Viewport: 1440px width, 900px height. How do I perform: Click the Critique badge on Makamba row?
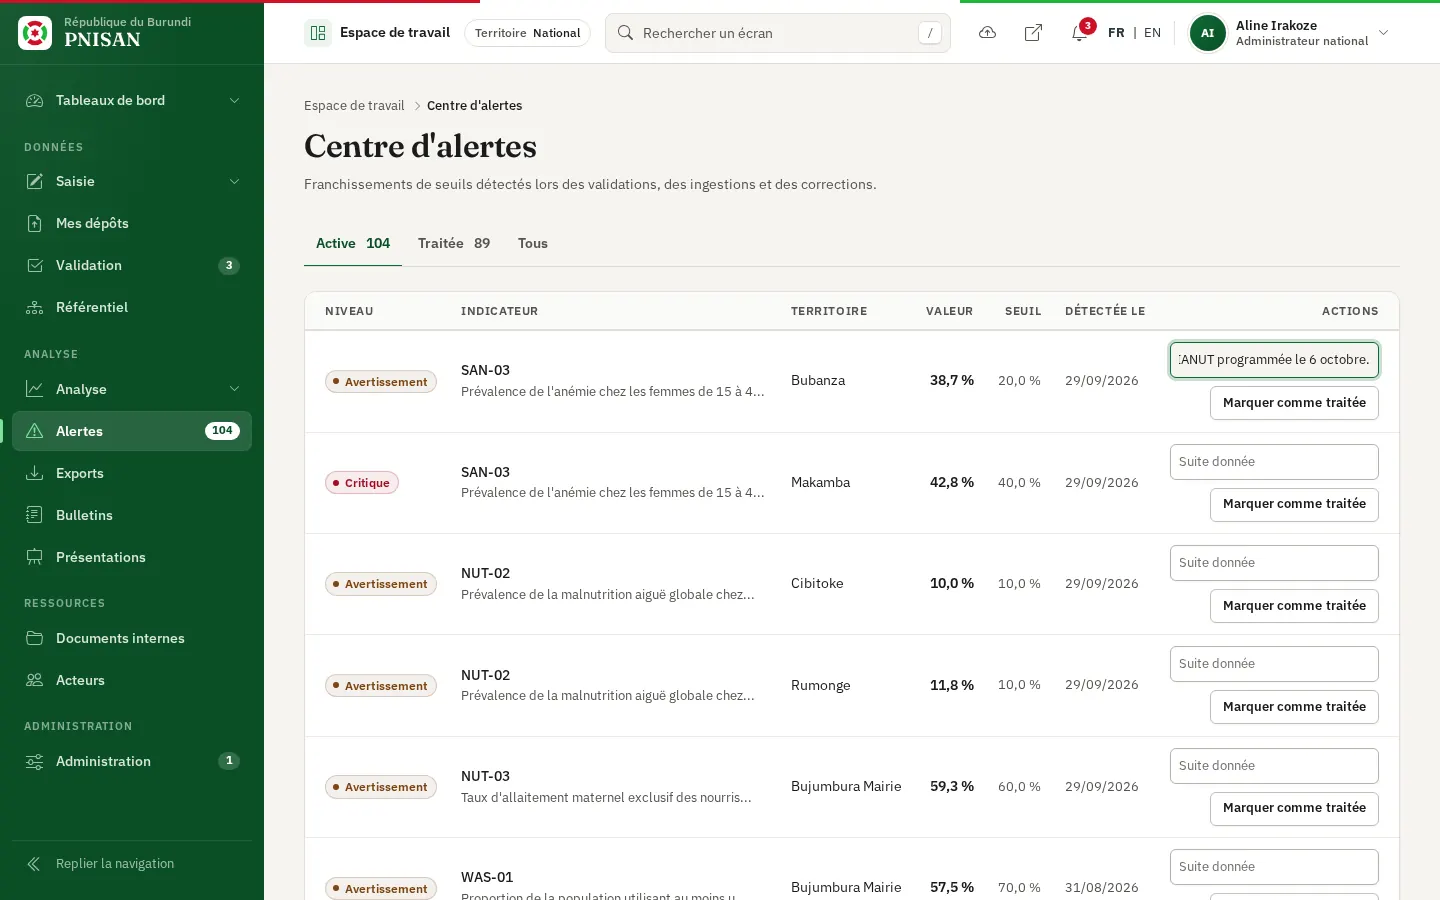click(362, 483)
